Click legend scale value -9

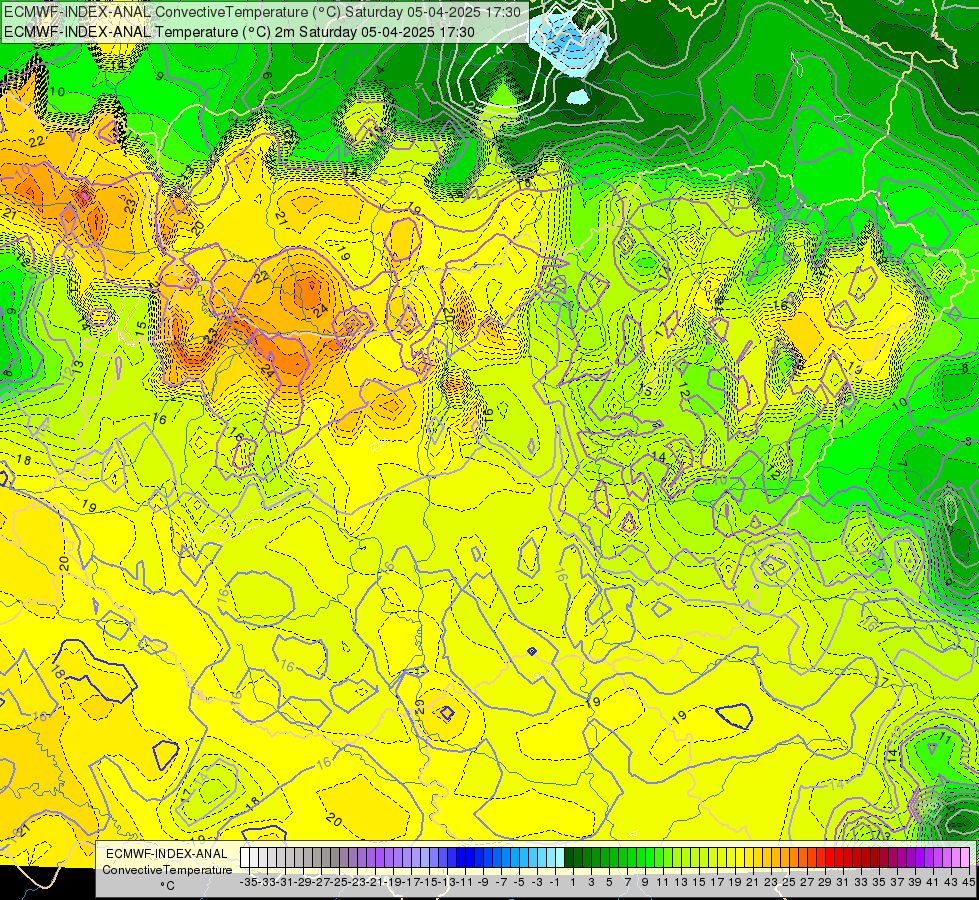[x=483, y=882]
